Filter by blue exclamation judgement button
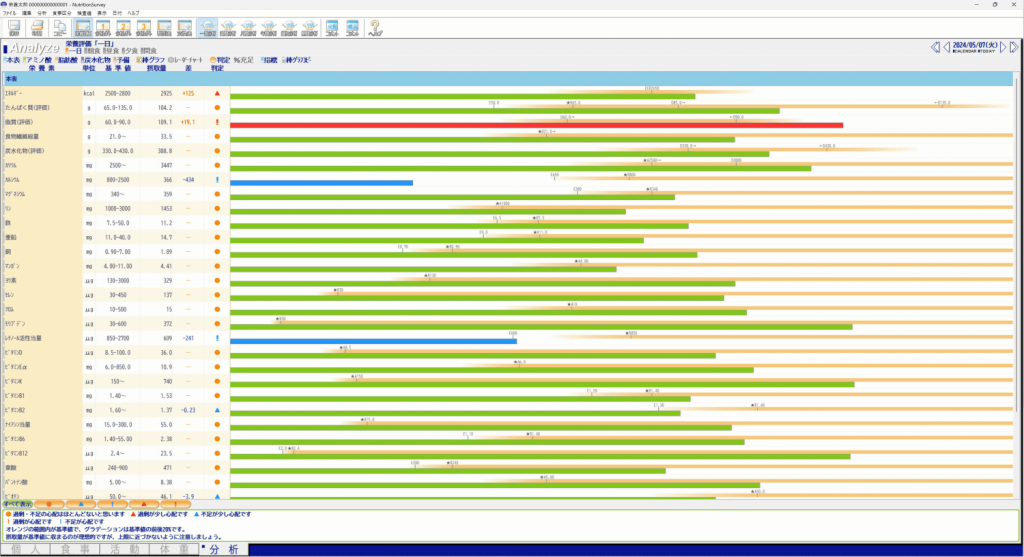Image resolution: width=1024 pixels, height=557 pixels. point(112,504)
